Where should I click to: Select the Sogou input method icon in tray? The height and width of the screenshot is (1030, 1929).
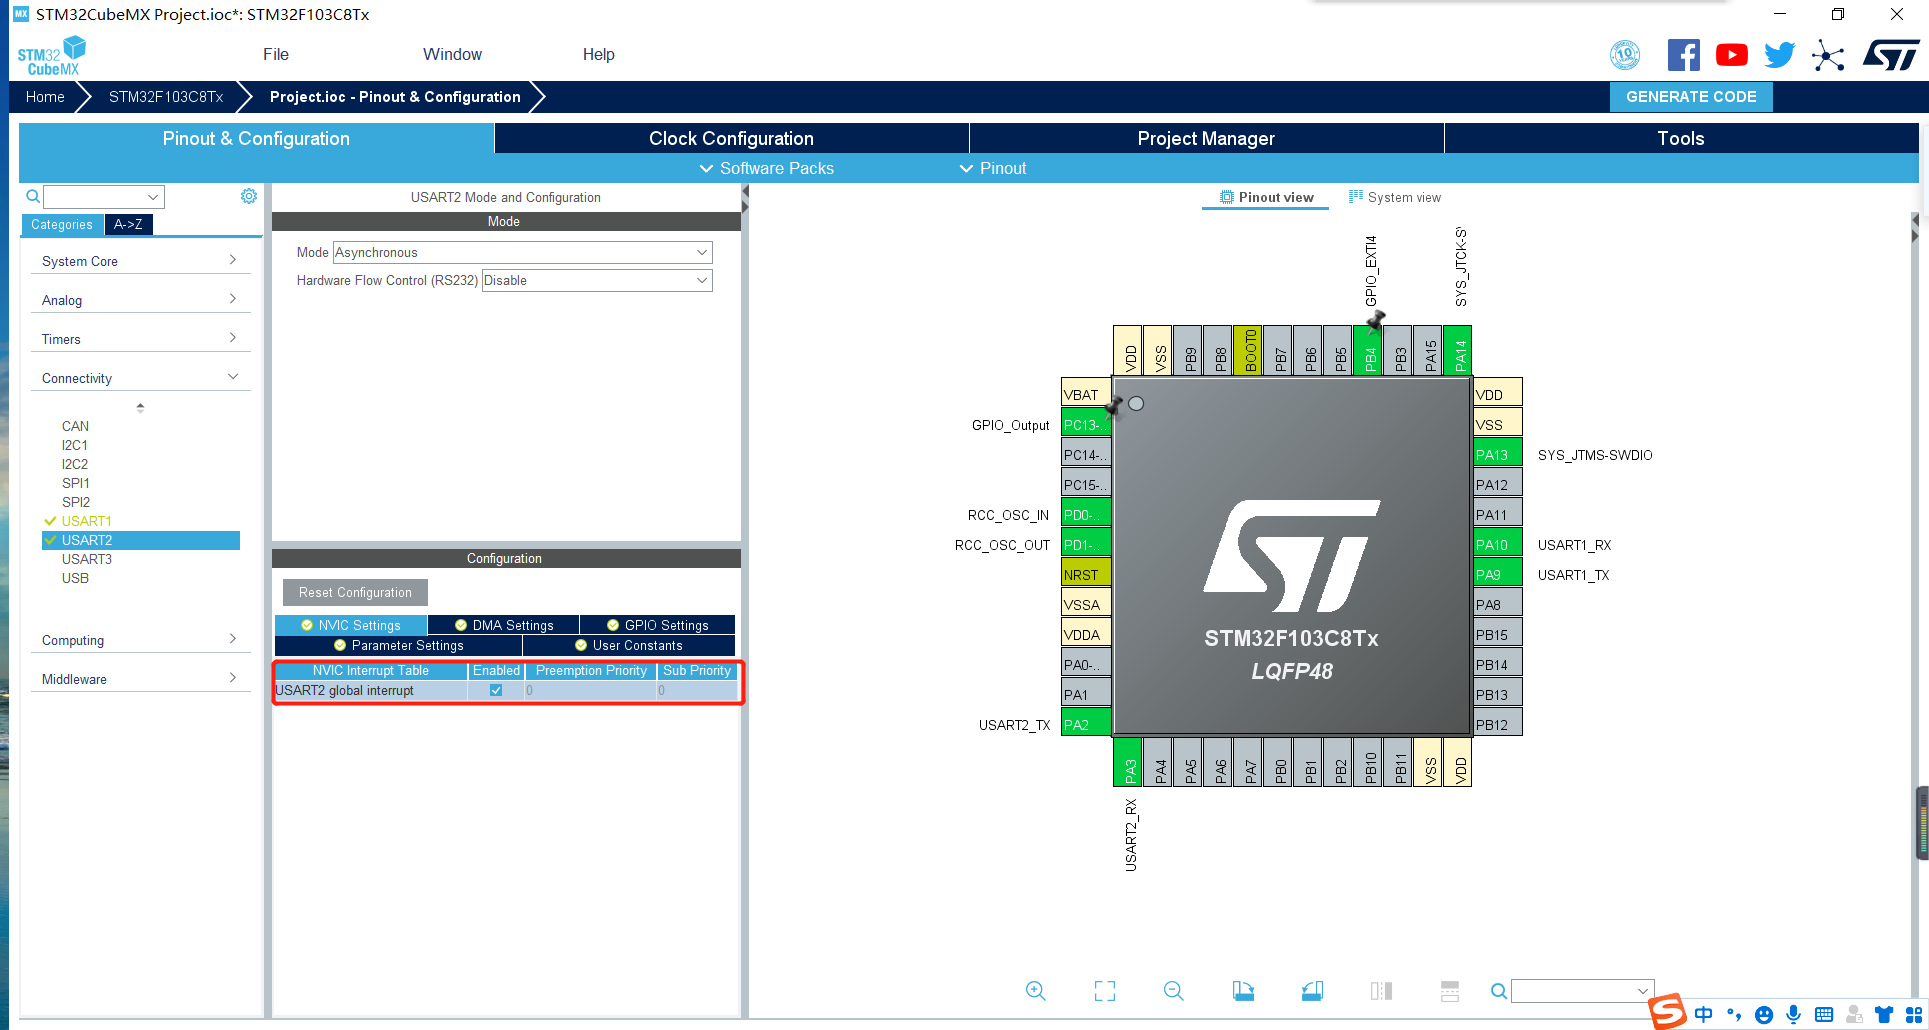click(1666, 1013)
